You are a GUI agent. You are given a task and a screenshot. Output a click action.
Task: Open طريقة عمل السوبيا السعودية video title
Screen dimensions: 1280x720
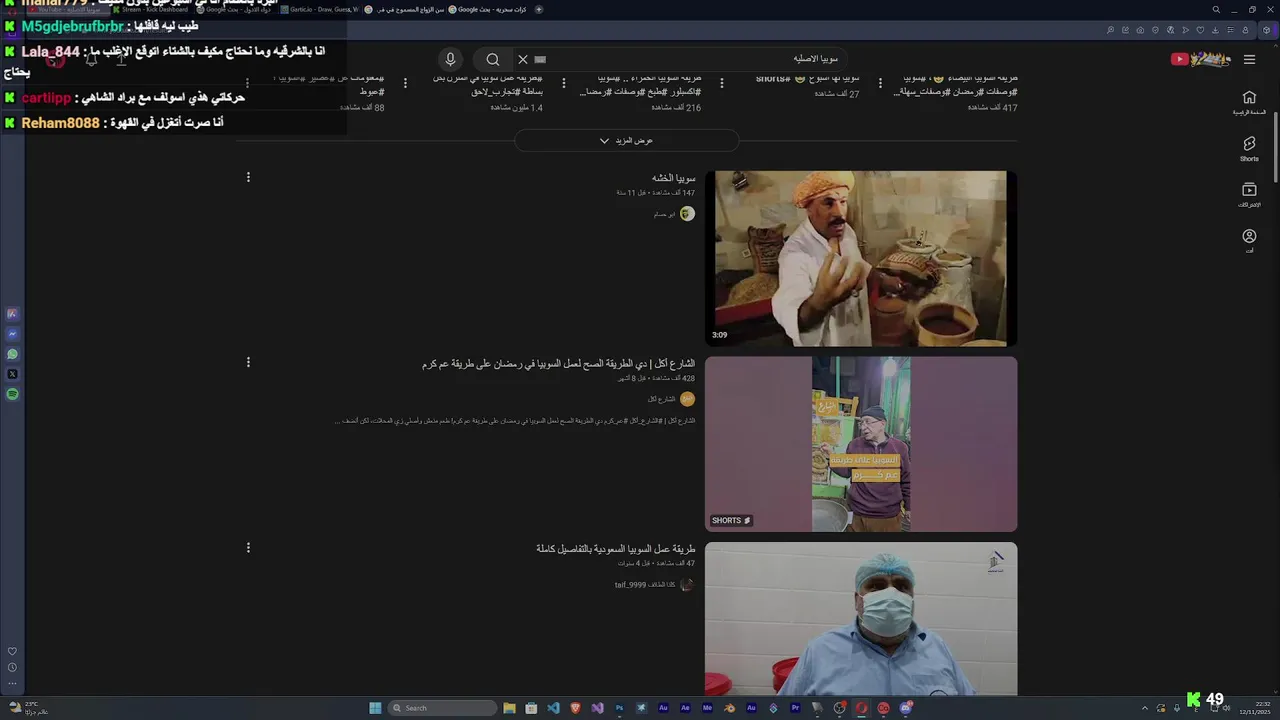(615, 549)
